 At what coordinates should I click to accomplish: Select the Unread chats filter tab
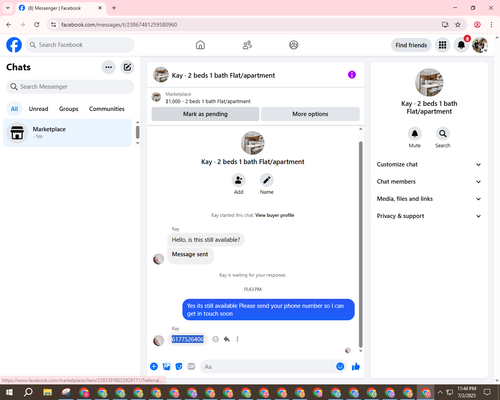(38, 109)
